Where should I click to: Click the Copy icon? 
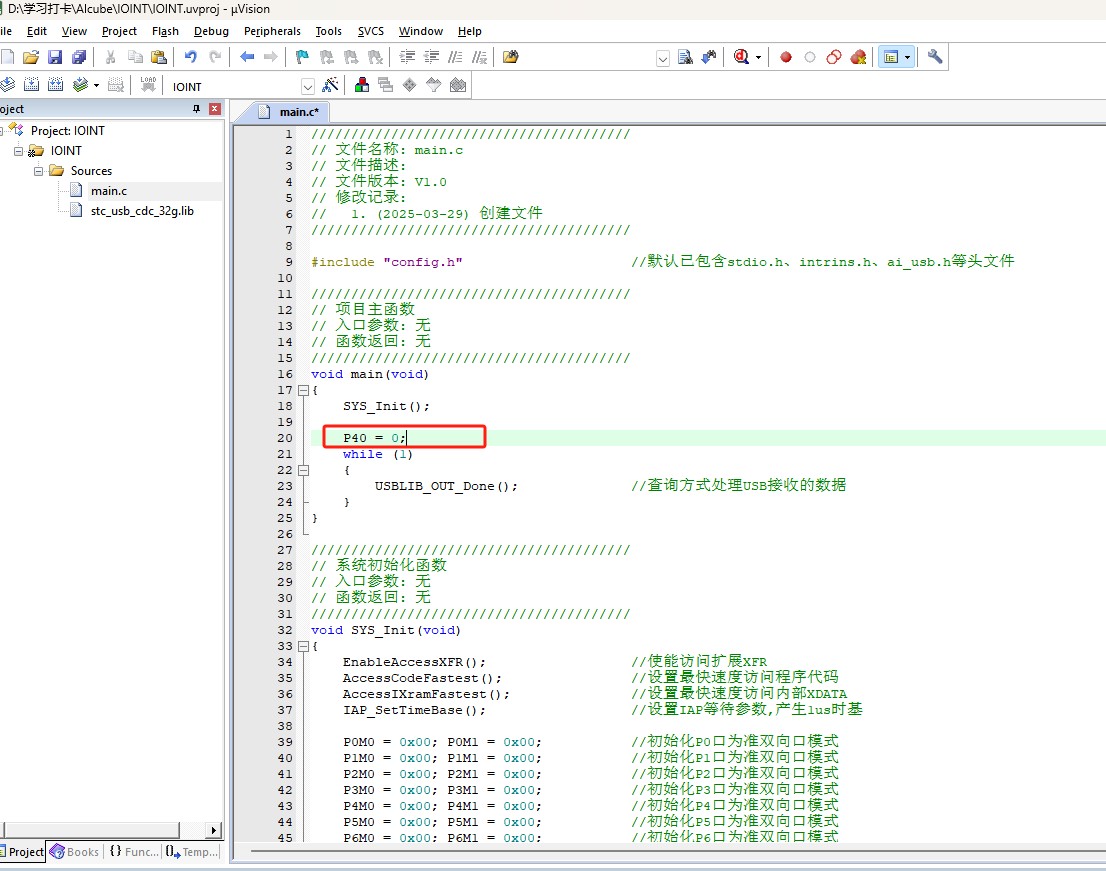click(135, 57)
